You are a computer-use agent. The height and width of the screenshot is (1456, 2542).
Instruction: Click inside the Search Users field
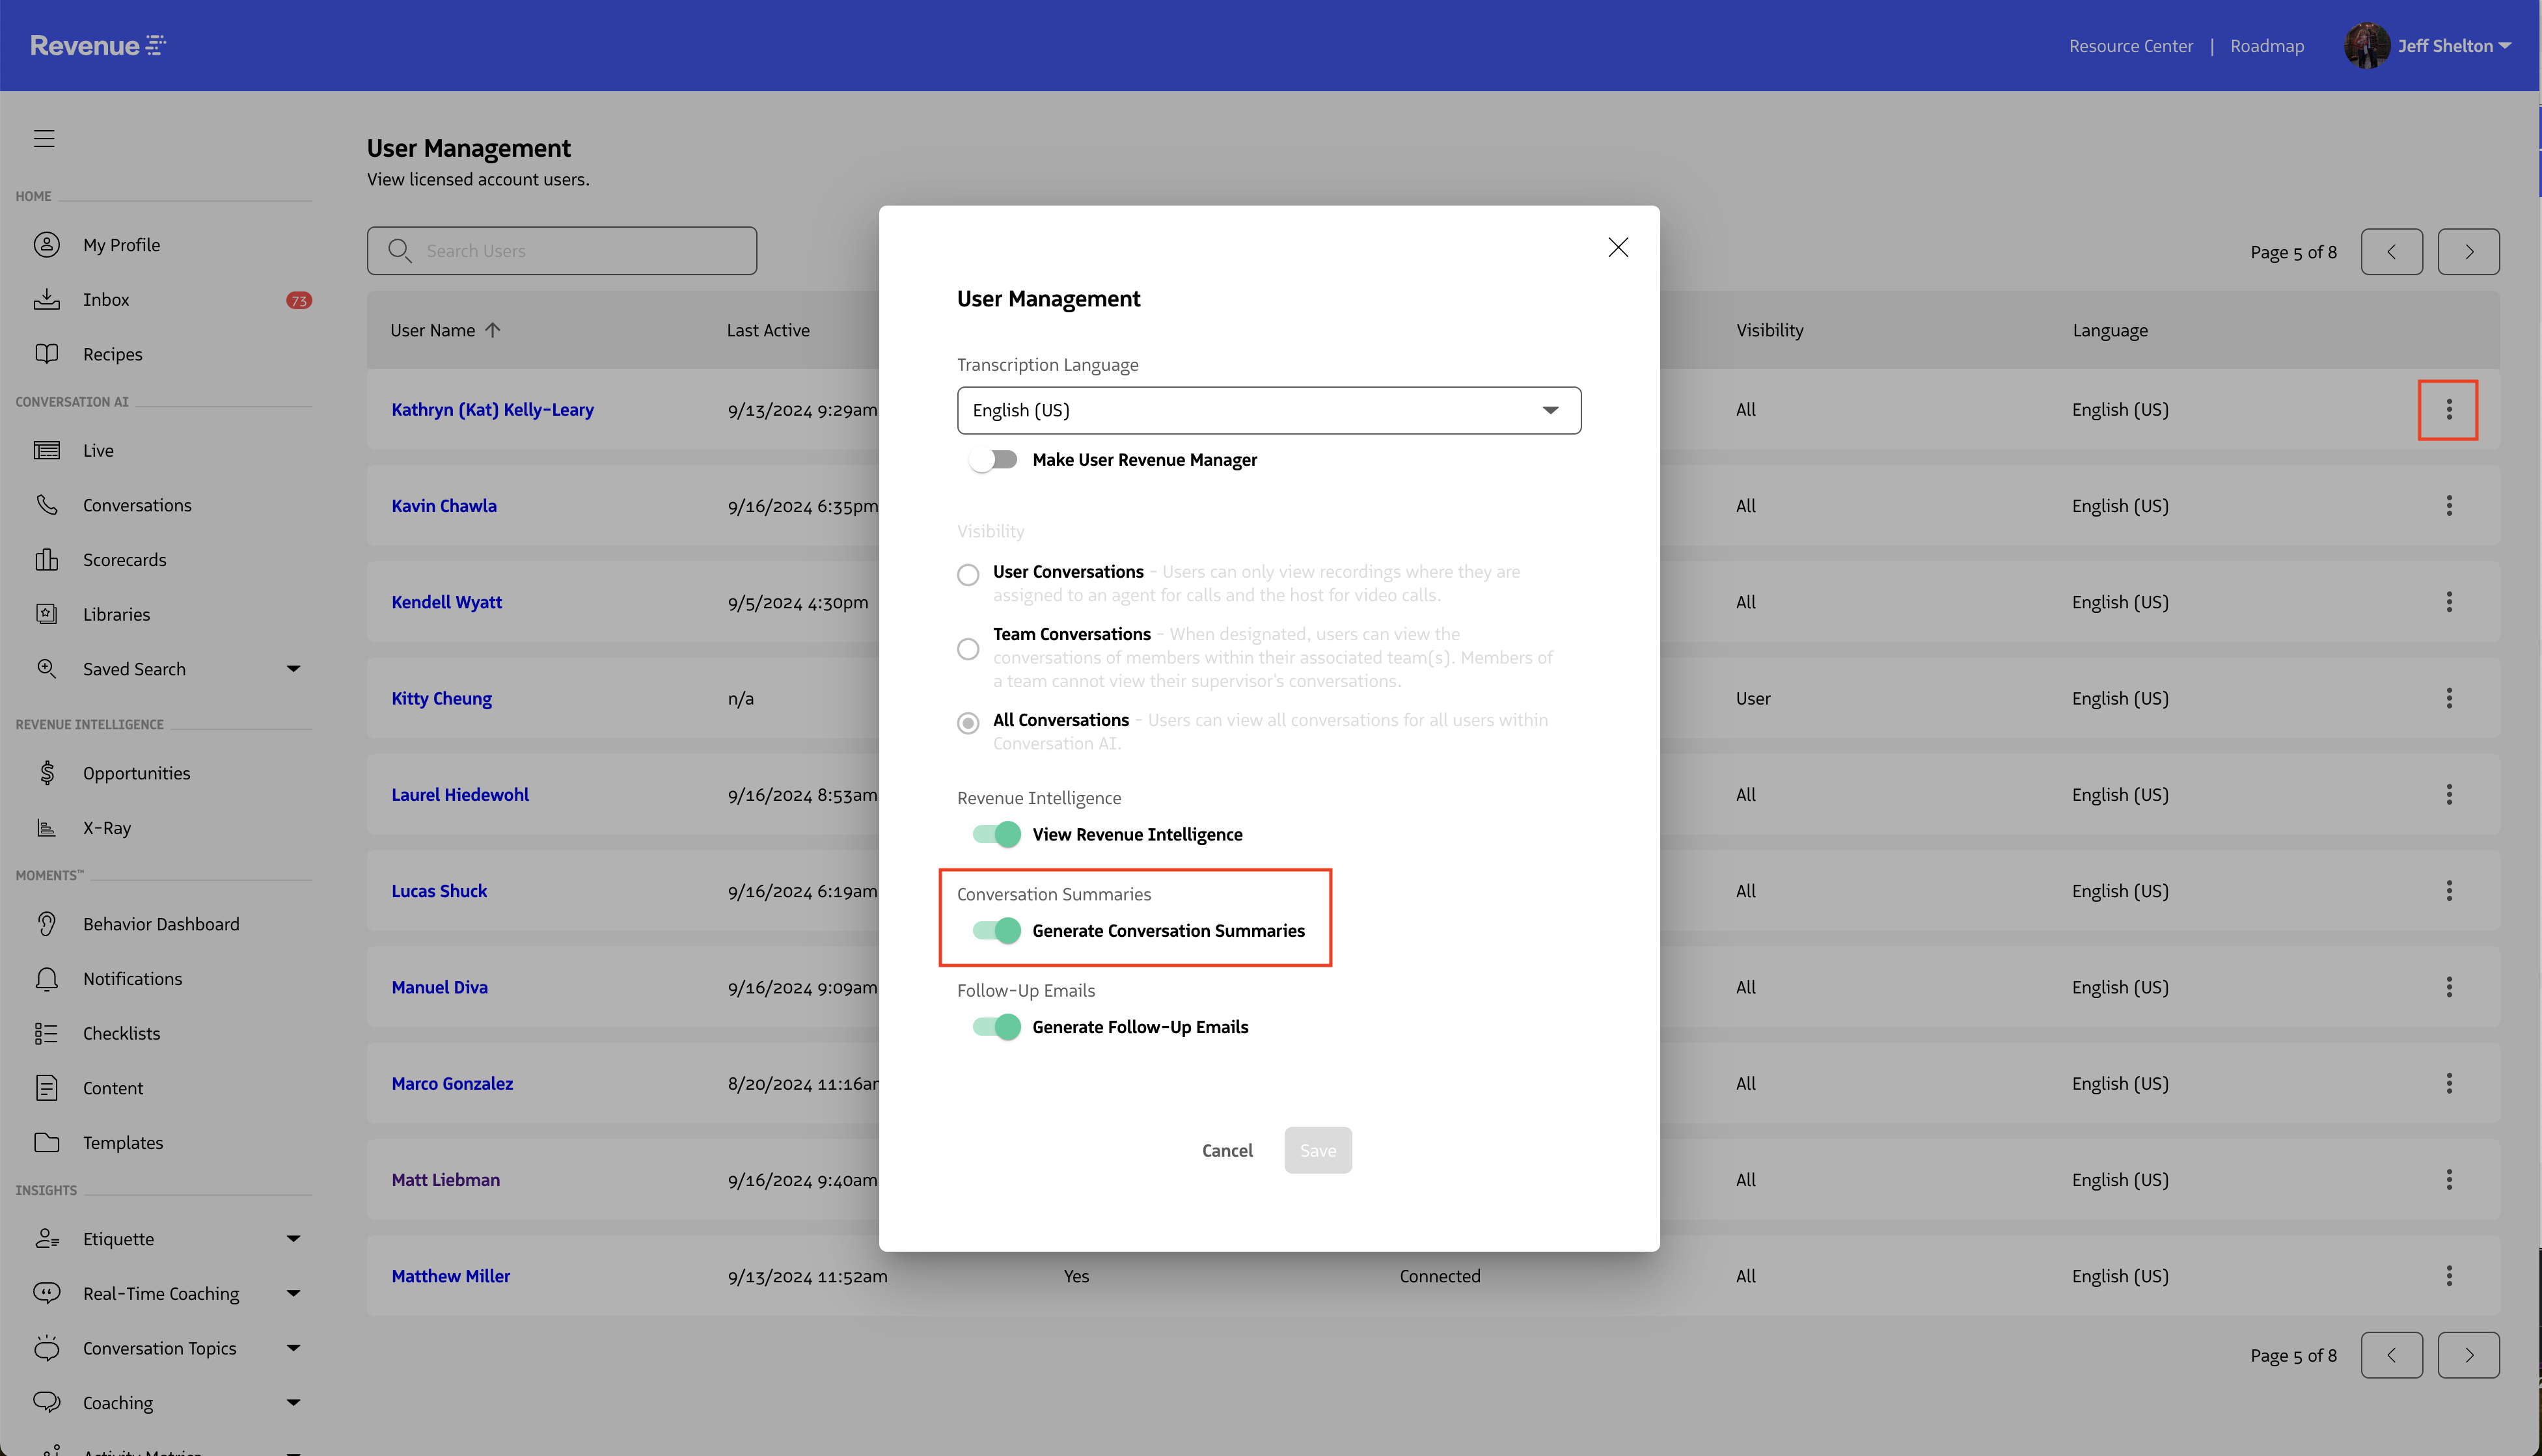[x=562, y=250]
